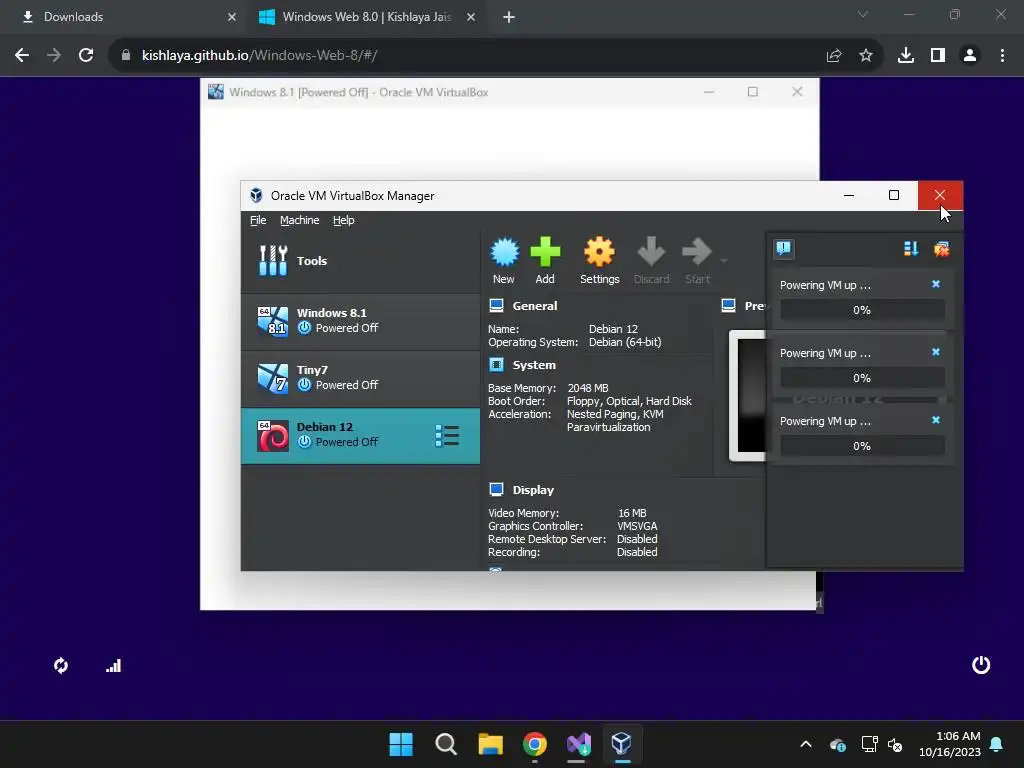Open browser downloads icon
1024x768 pixels.
pyautogui.click(x=906, y=56)
